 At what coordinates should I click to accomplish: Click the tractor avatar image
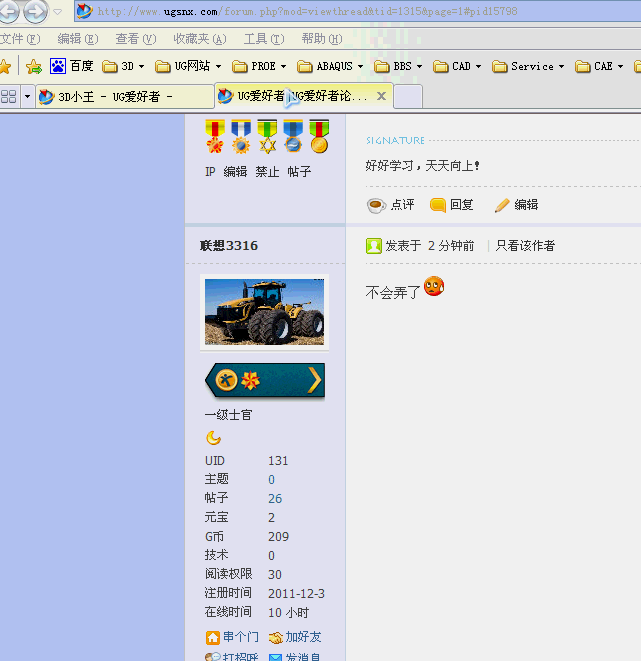[264, 312]
